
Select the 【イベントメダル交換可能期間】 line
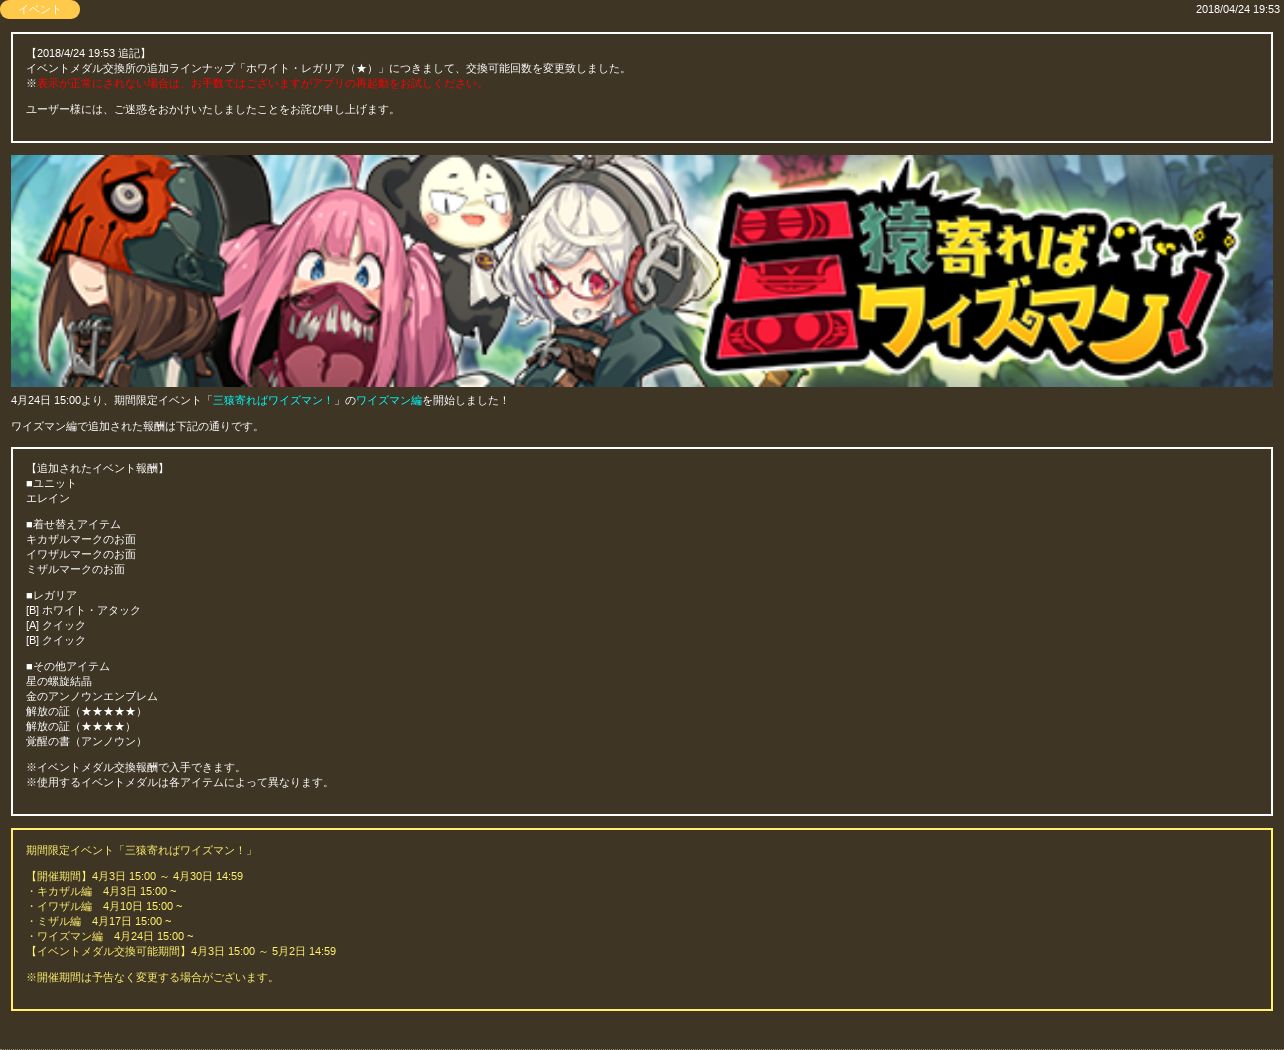[181, 952]
